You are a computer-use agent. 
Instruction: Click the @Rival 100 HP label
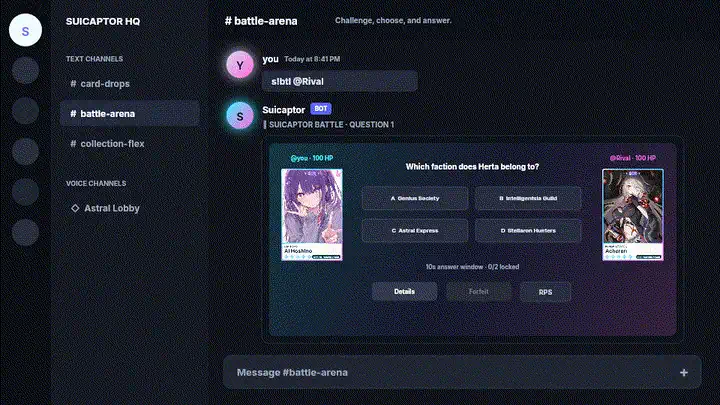(x=633, y=158)
